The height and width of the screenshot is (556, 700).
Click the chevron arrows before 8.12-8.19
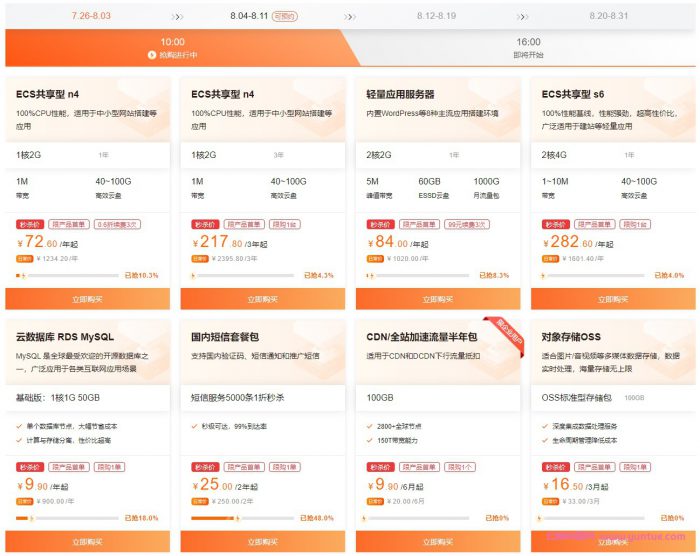point(351,16)
